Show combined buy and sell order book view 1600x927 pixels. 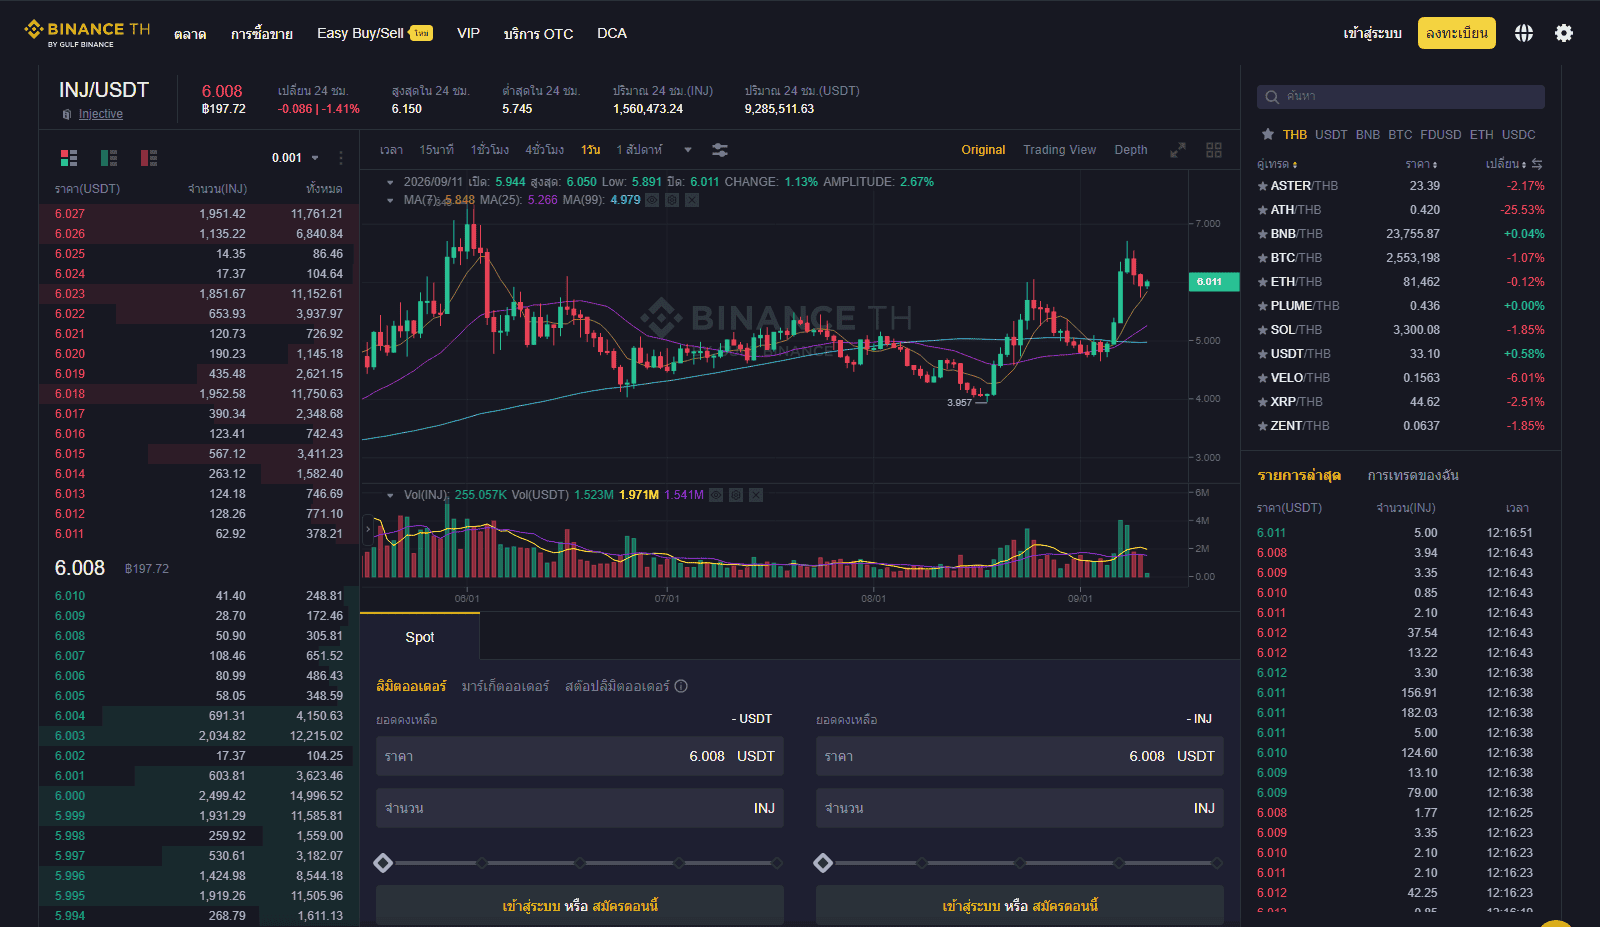(69, 158)
